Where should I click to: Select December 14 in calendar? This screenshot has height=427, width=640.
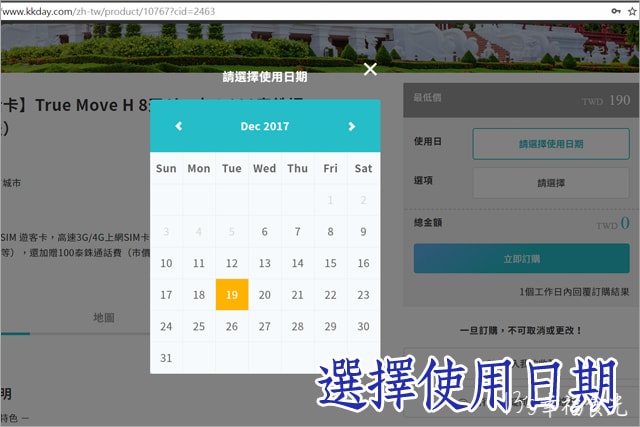tap(298, 263)
